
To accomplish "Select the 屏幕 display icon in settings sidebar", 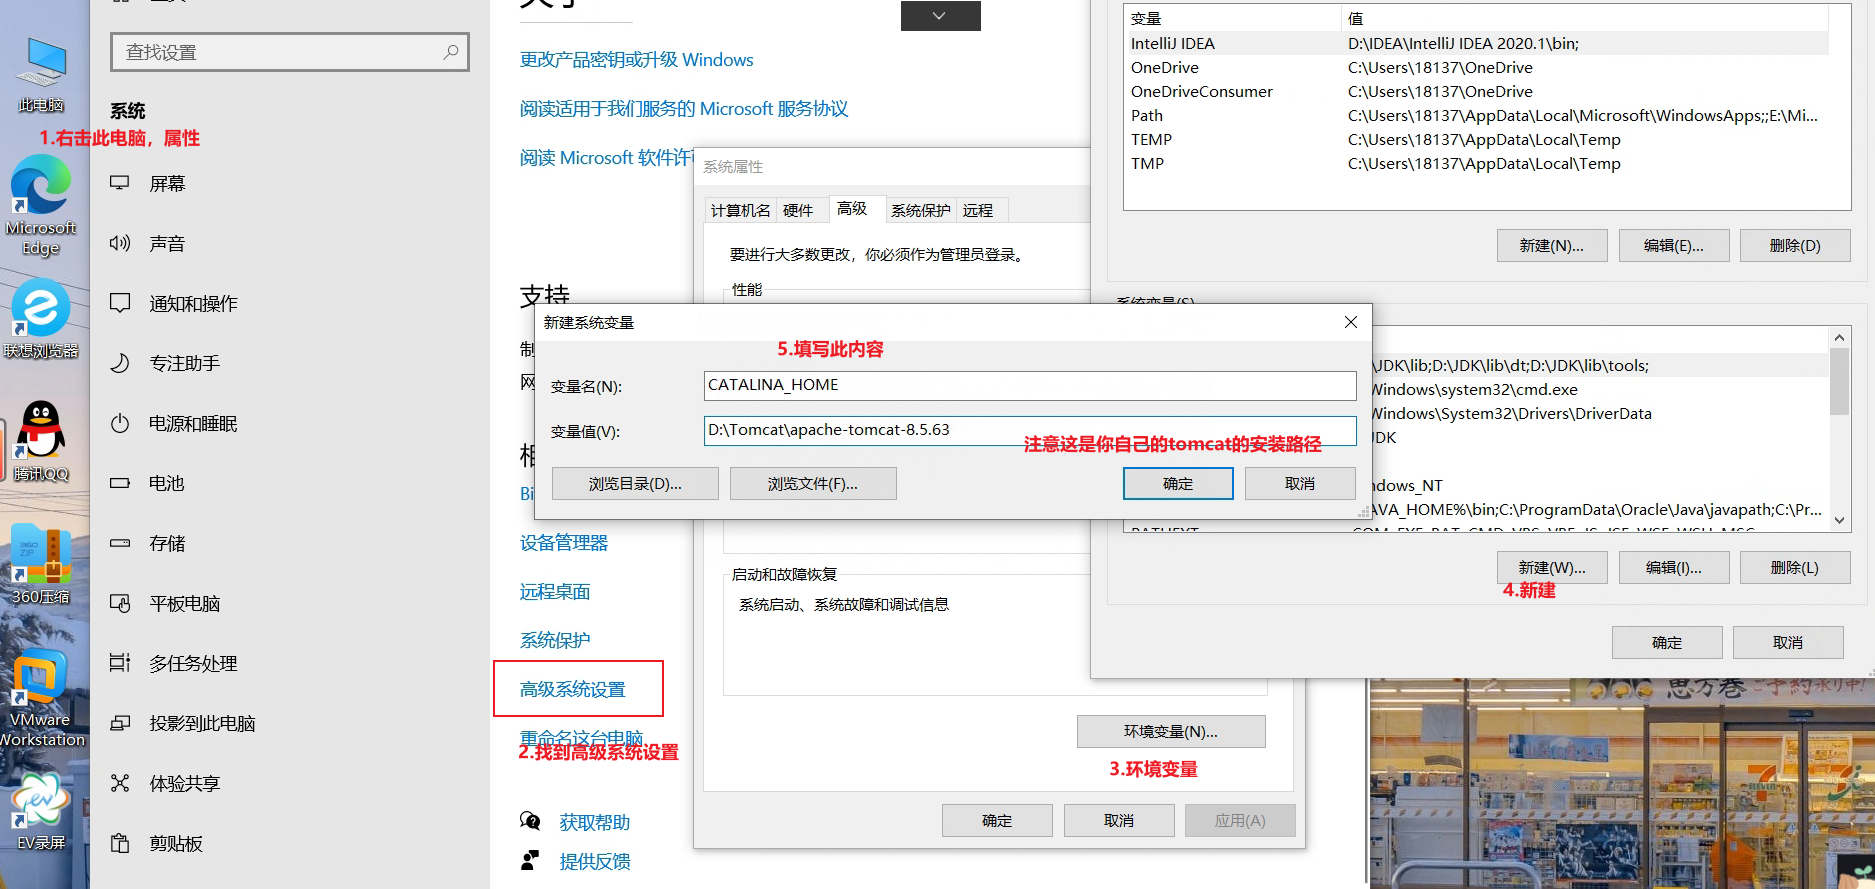I will click(120, 183).
